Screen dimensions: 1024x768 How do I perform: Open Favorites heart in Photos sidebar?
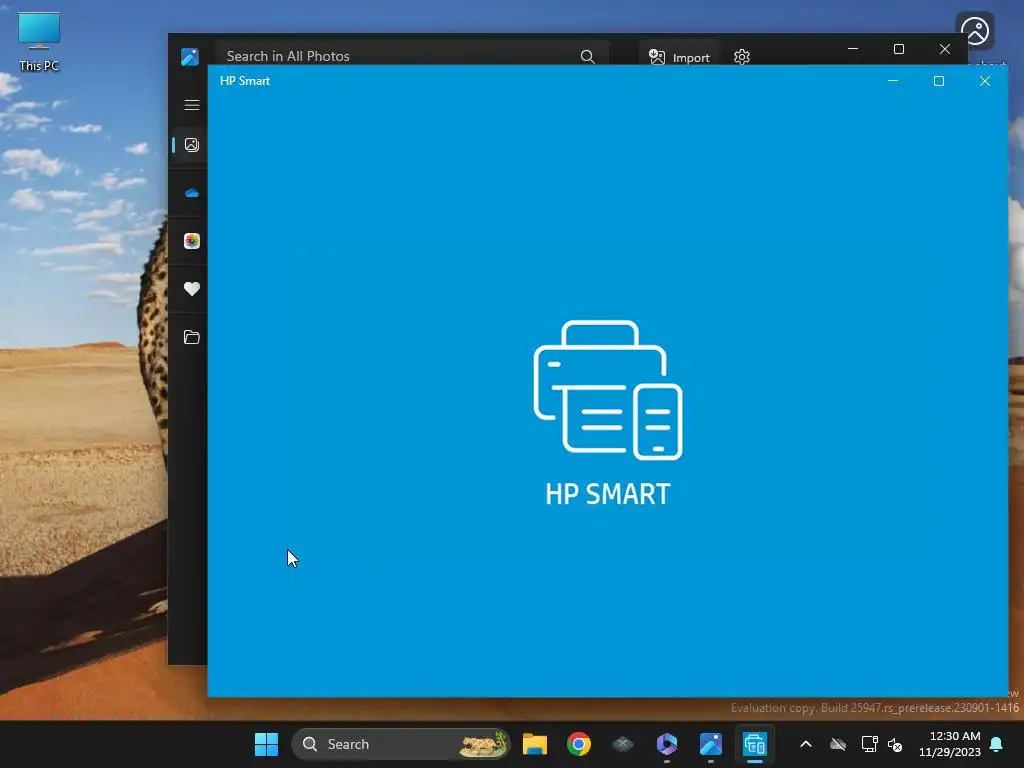coord(191,289)
